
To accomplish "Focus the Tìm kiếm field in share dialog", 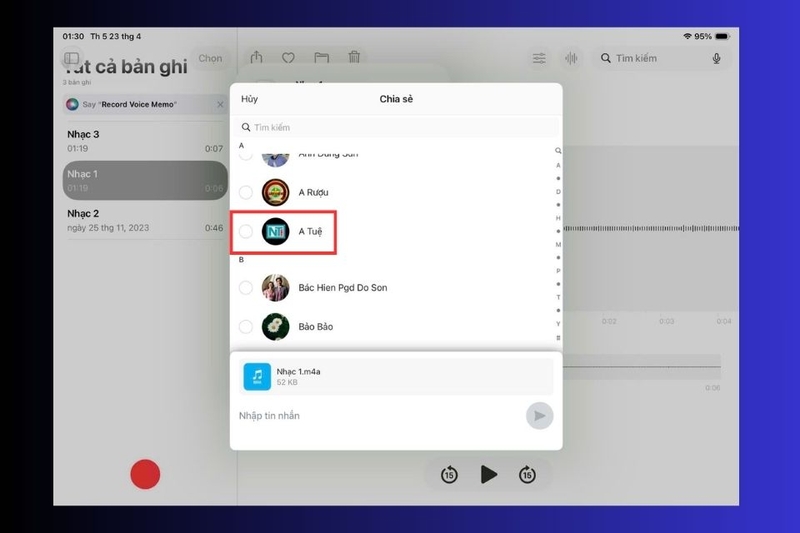I will pyautogui.click(x=396, y=128).
